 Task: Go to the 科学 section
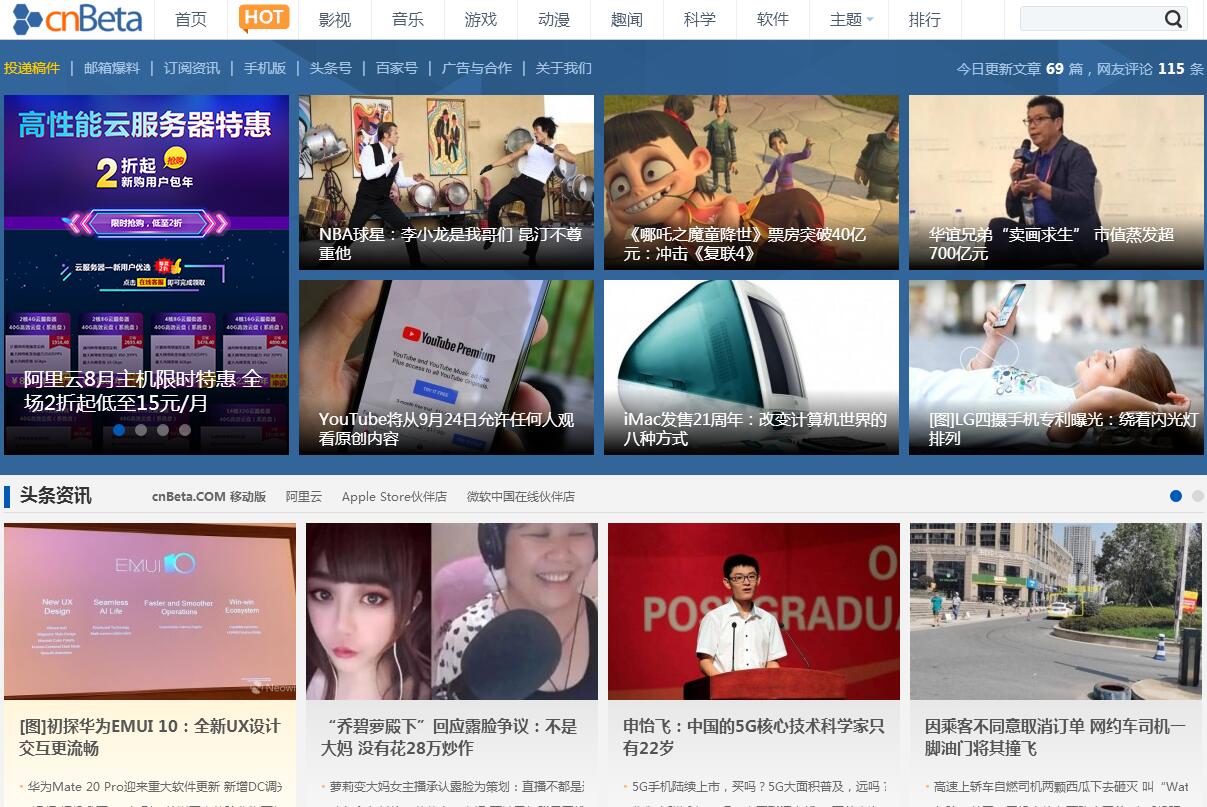coord(699,19)
